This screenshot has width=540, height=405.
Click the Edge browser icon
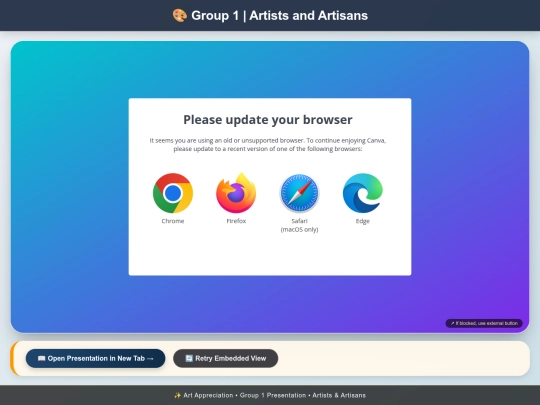(x=363, y=193)
